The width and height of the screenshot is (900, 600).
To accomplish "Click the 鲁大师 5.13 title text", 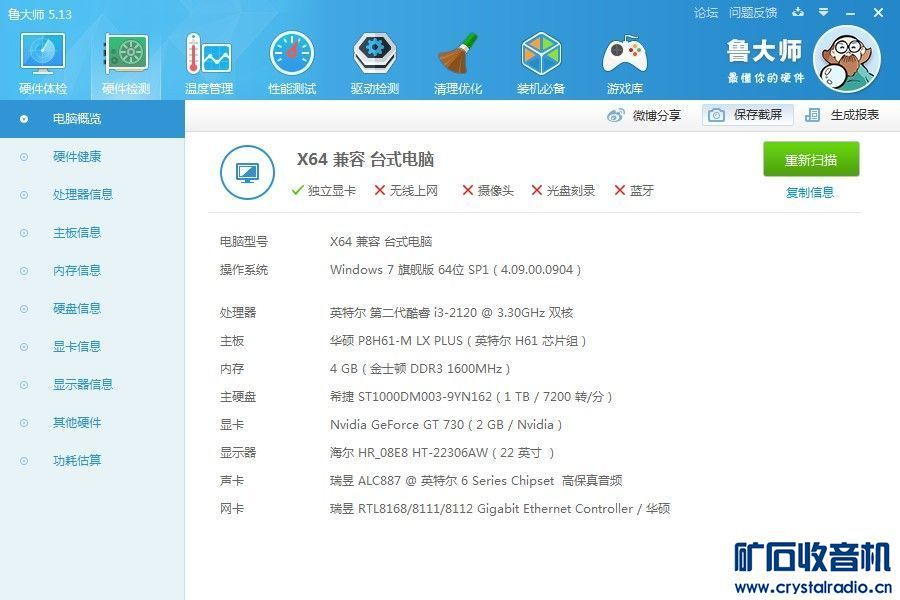I will point(40,14).
